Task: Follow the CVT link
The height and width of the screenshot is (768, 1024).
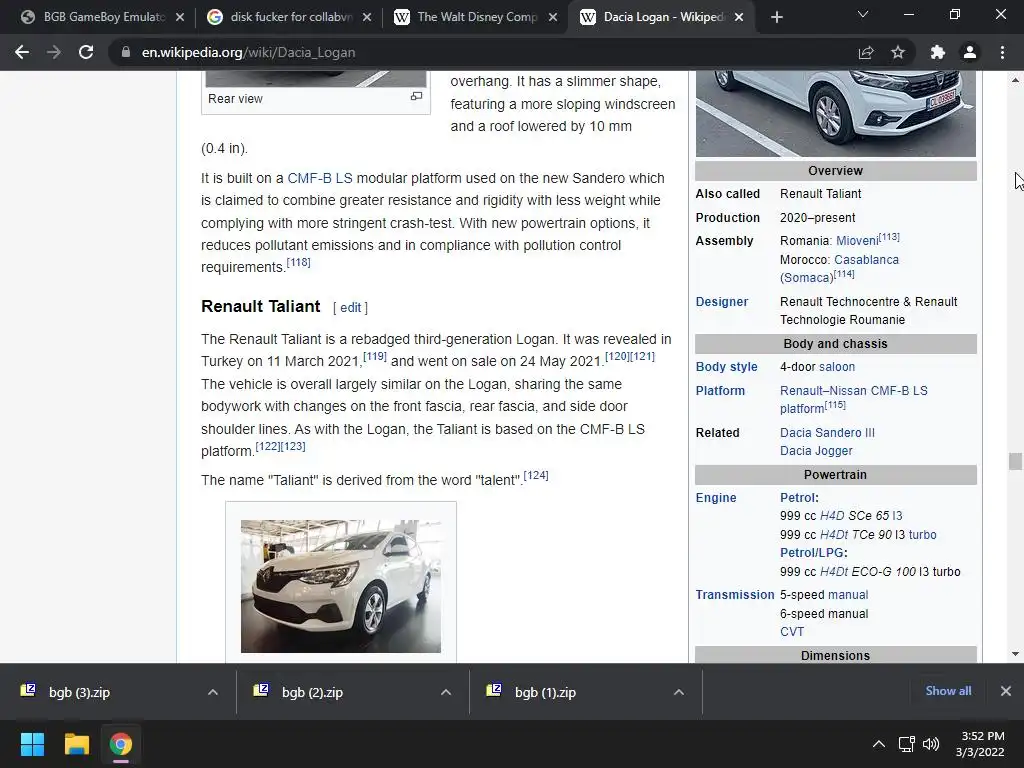Action: [792, 632]
